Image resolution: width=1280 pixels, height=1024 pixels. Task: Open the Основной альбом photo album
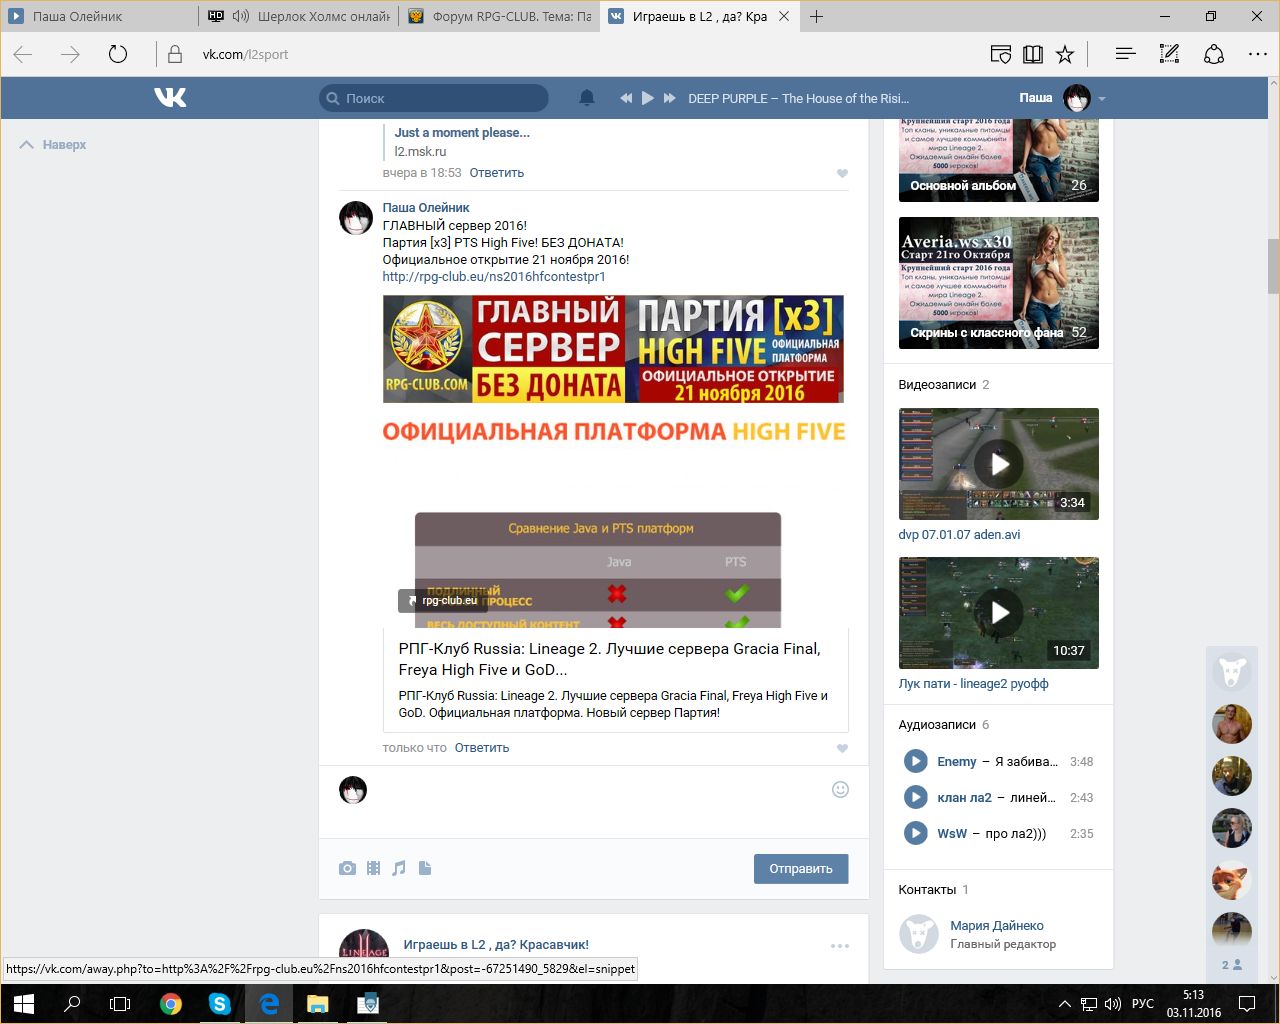pyautogui.click(x=999, y=159)
